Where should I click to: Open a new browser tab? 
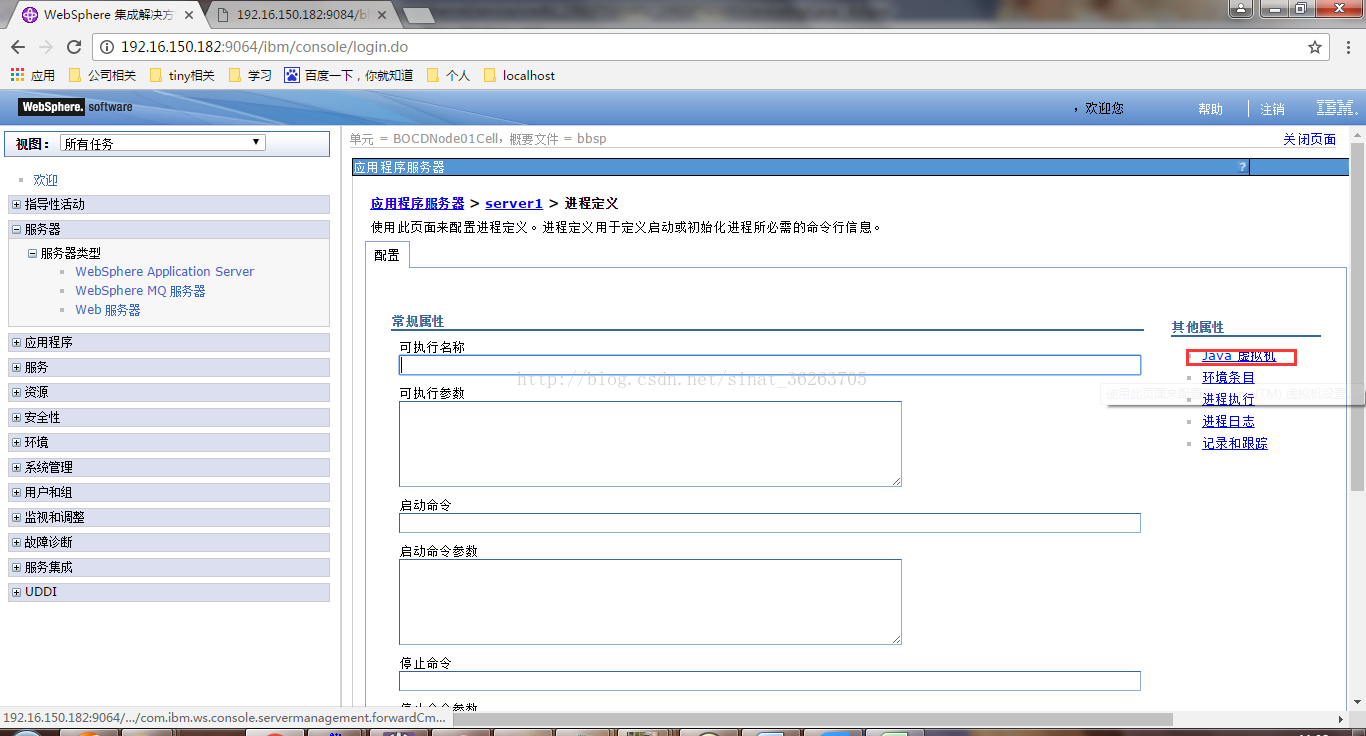pos(418,15)
